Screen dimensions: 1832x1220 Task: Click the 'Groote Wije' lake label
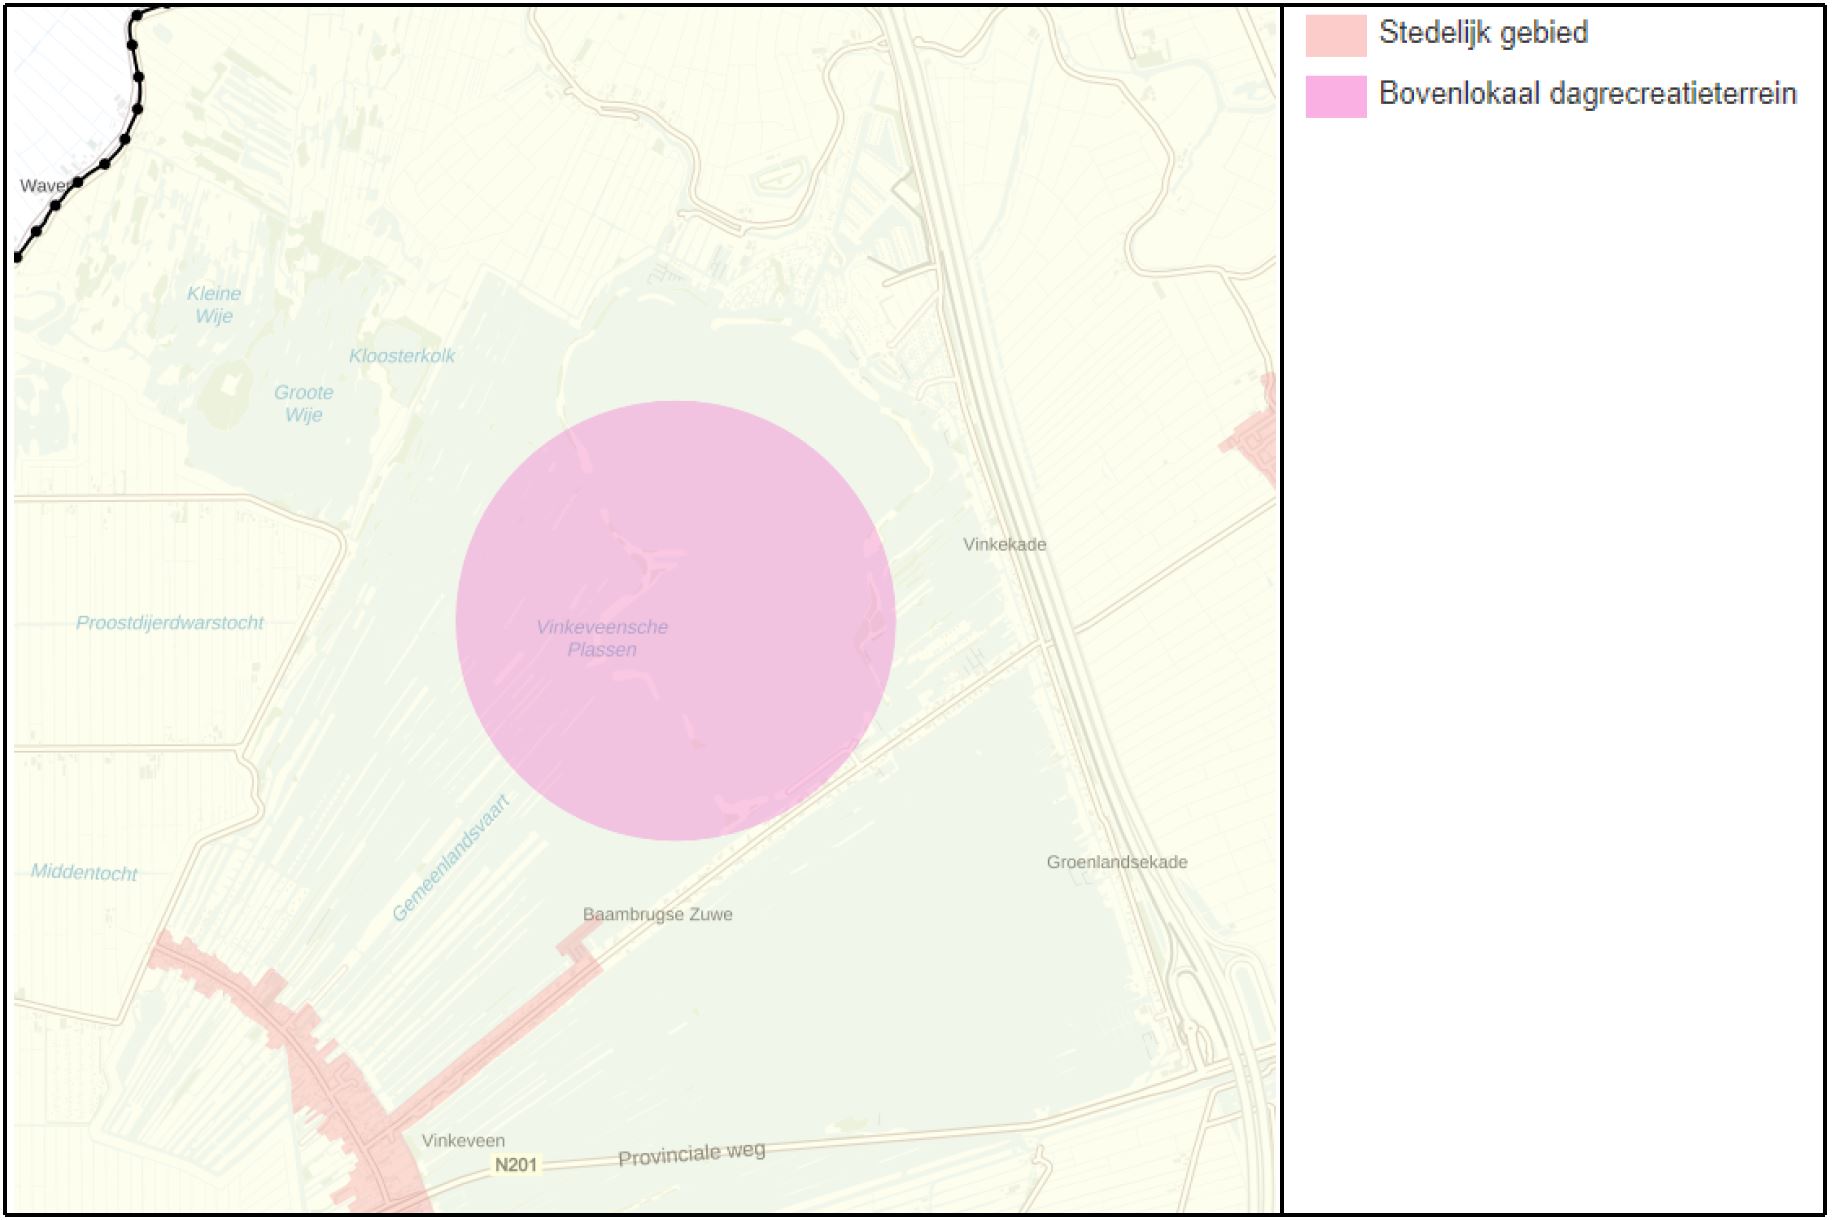tap(305, 402)
